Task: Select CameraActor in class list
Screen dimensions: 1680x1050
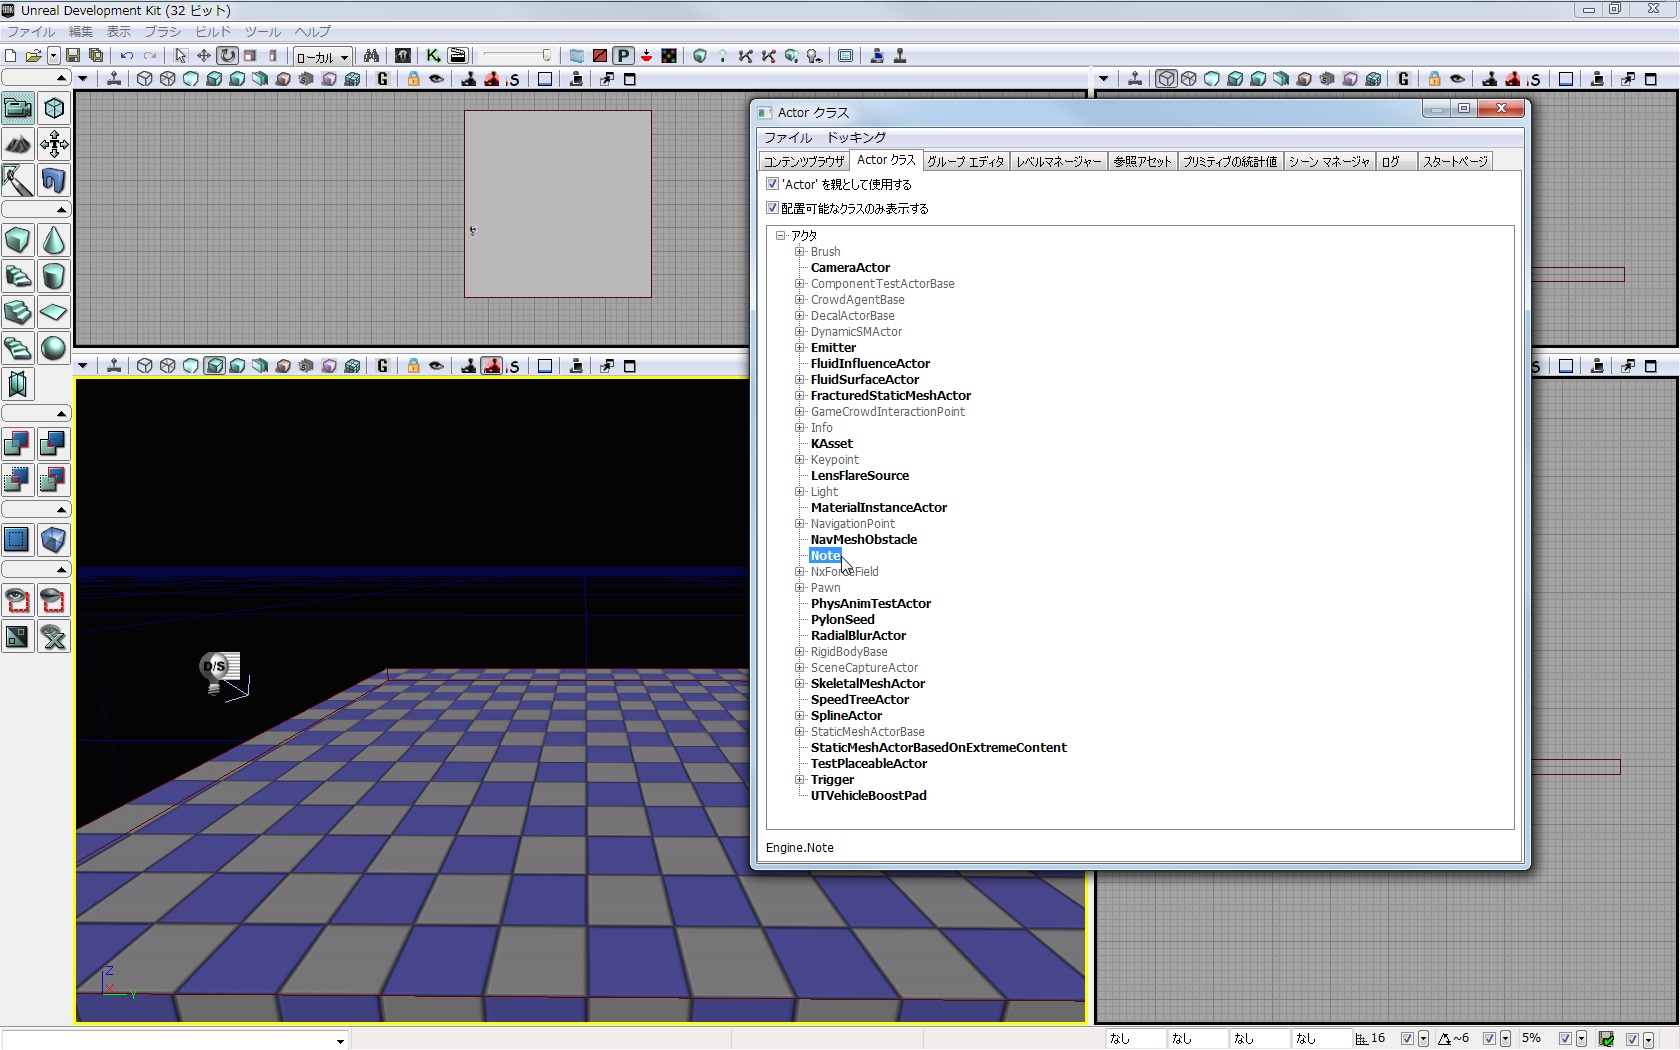Action: click(850, 268)
